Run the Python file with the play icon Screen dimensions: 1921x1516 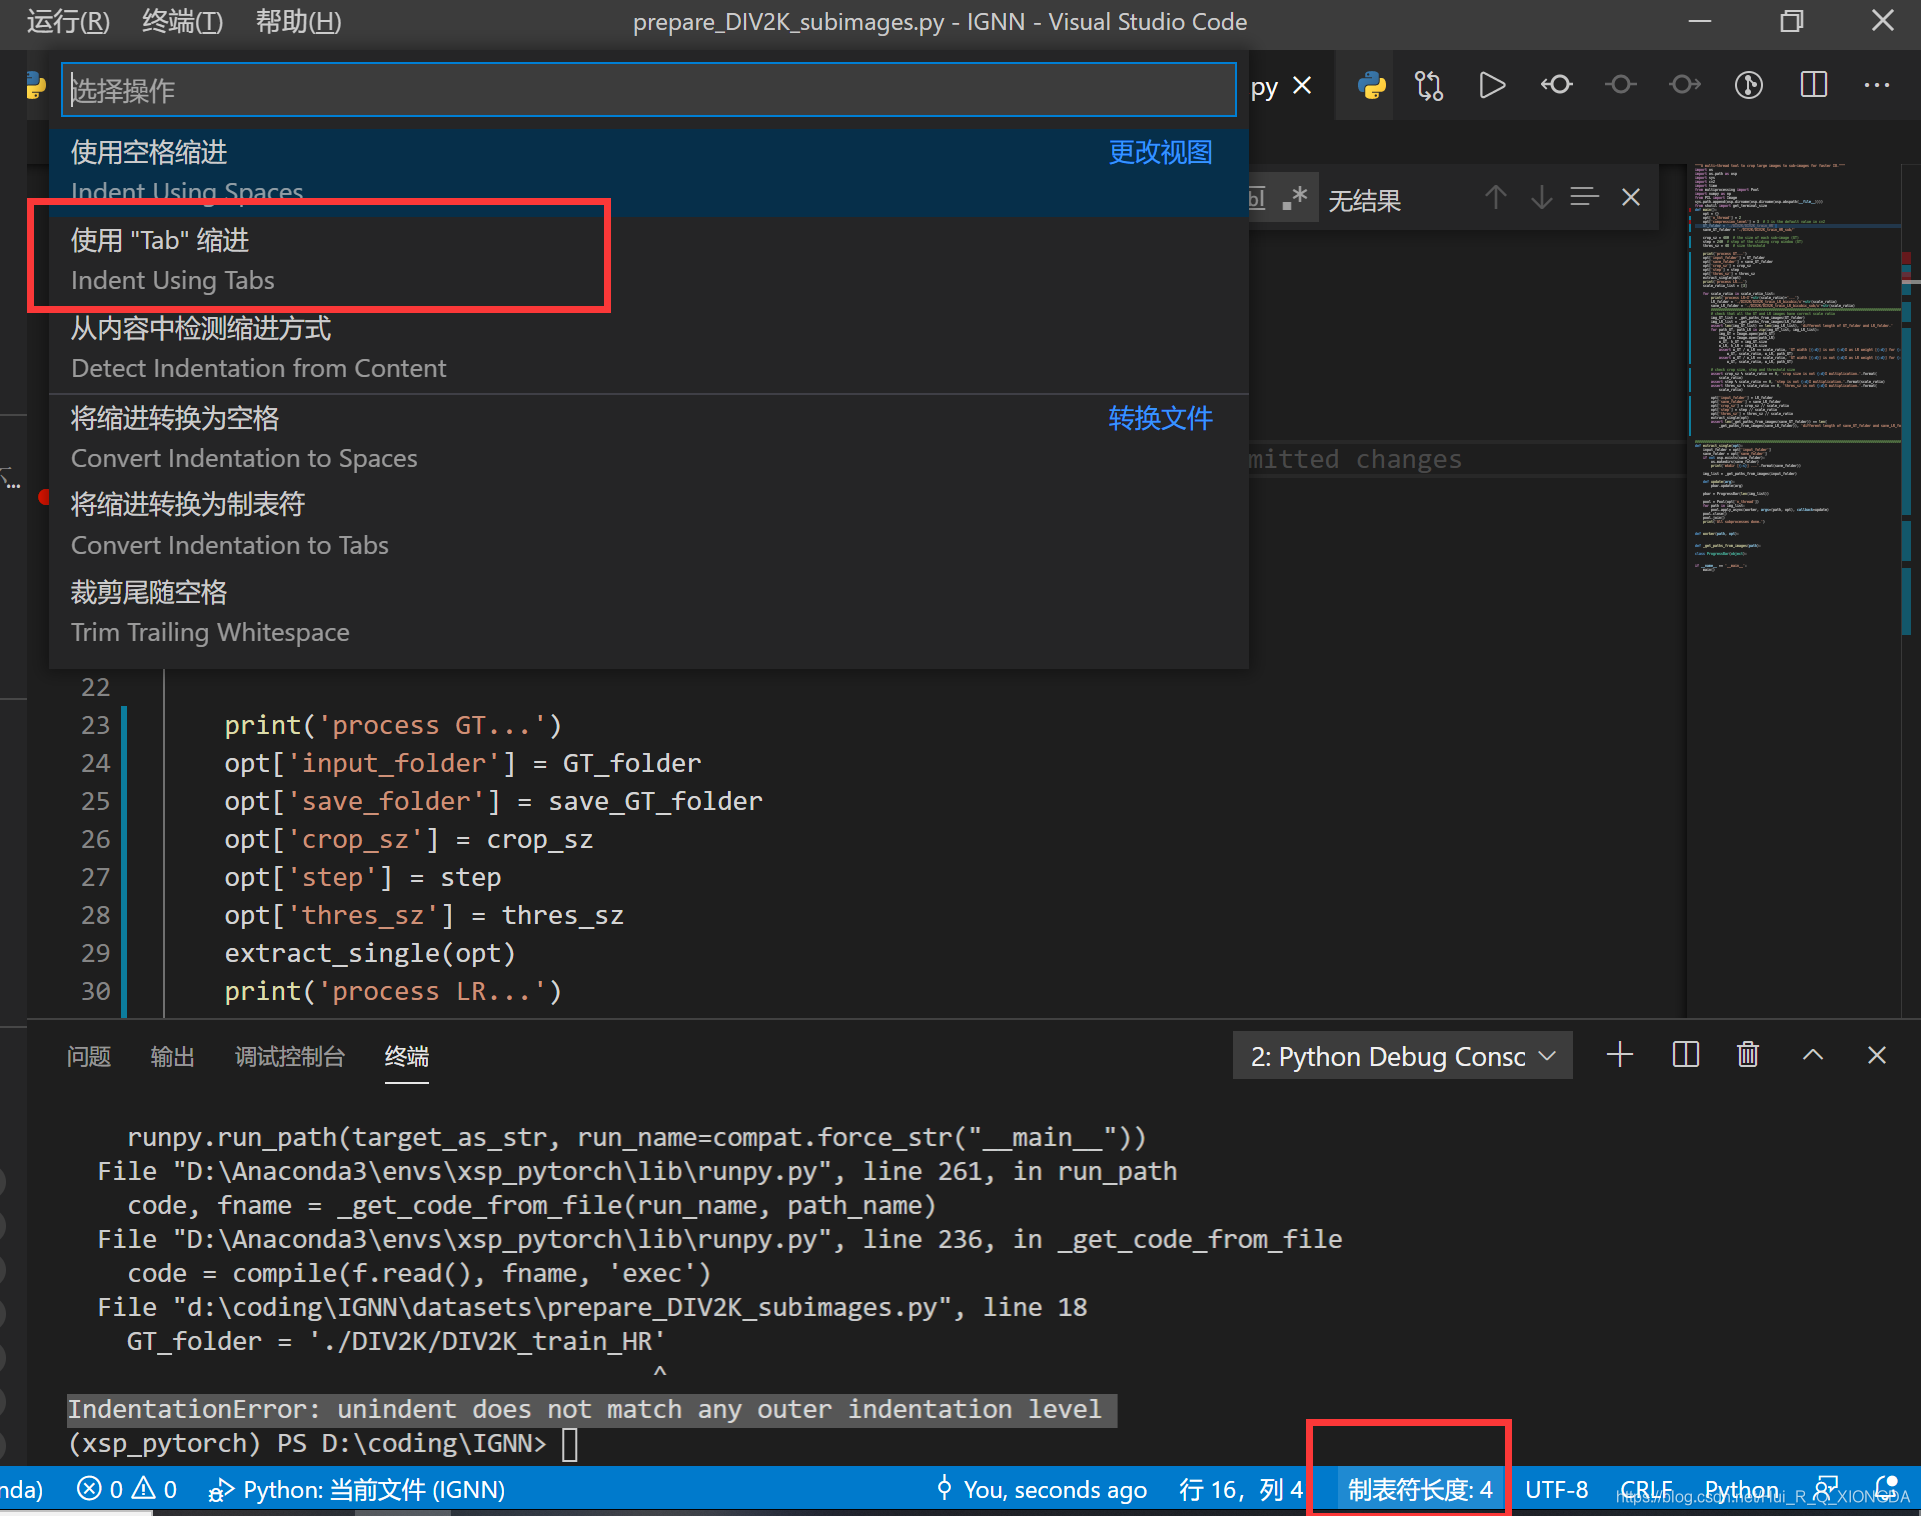click(x=1492, y=86)
